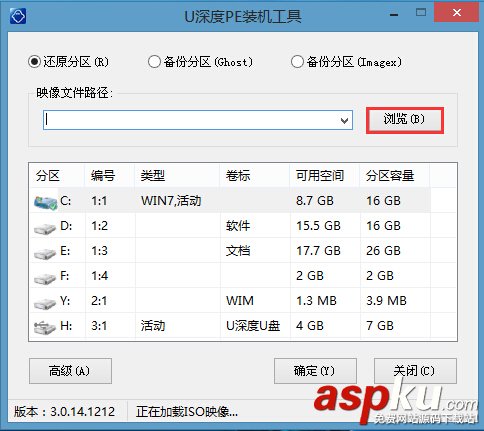The width and height of the screenshot is (484, 431).
Task: Click the 浏览(B) browse button
Action: tap(405, 120)
